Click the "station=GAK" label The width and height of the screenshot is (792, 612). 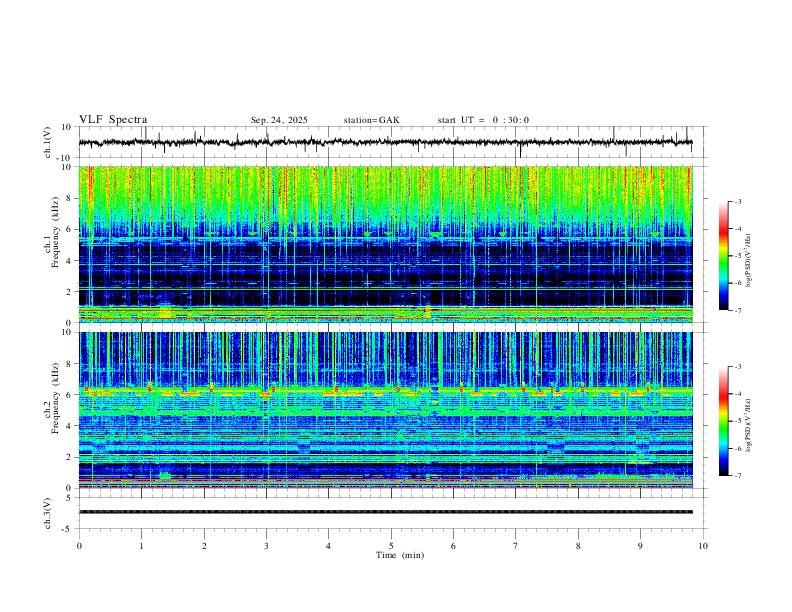click(x=371, y=120)
